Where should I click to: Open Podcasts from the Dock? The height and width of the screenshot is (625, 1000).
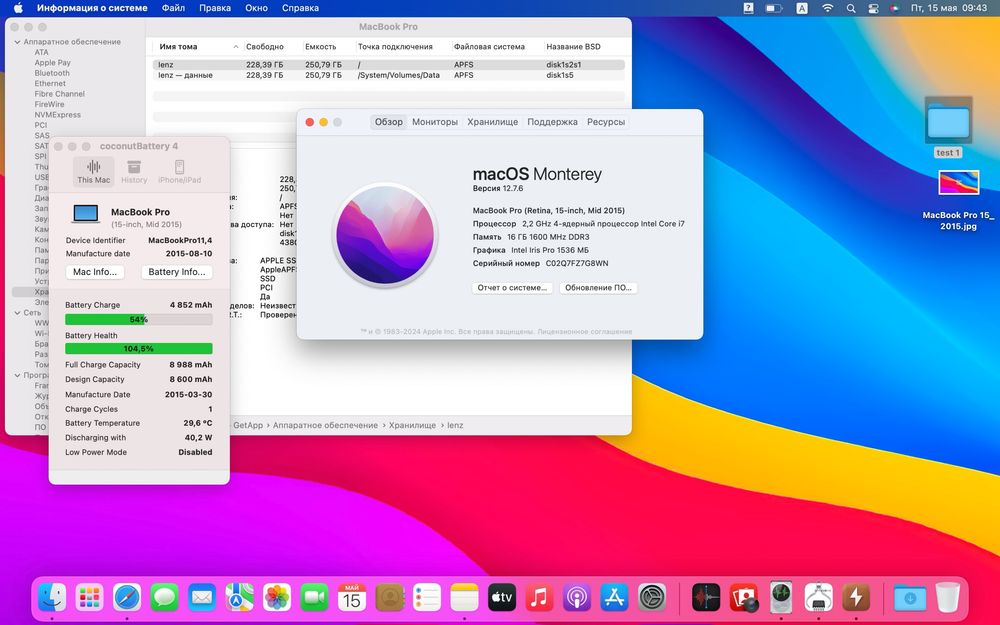577,598
